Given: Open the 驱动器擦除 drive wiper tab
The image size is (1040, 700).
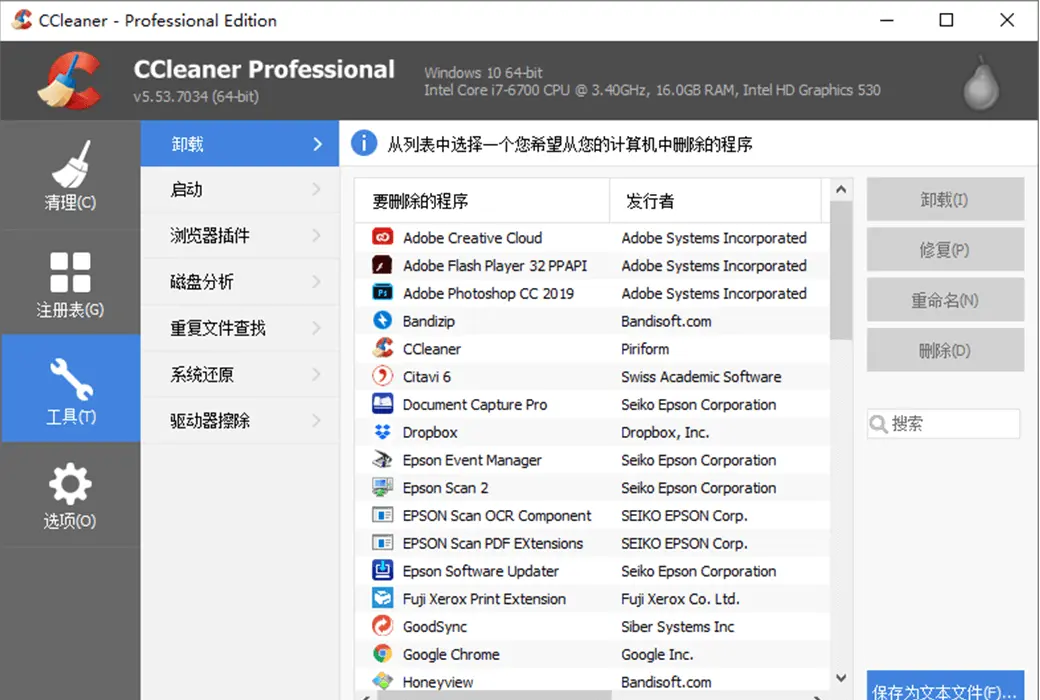Looking at the screenshot, I should 239,420.
